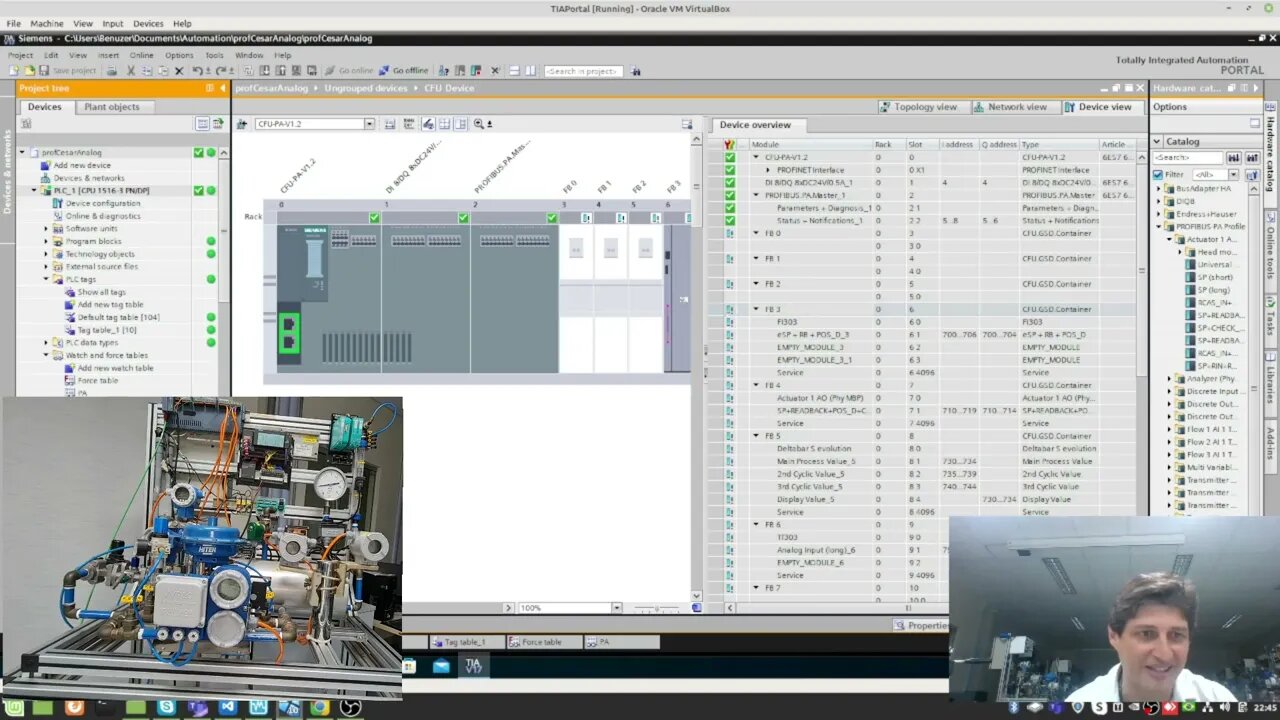
Task: Click the Delete X icon in the toolbar
Action: pyautogui.click(x=179, y=71)
